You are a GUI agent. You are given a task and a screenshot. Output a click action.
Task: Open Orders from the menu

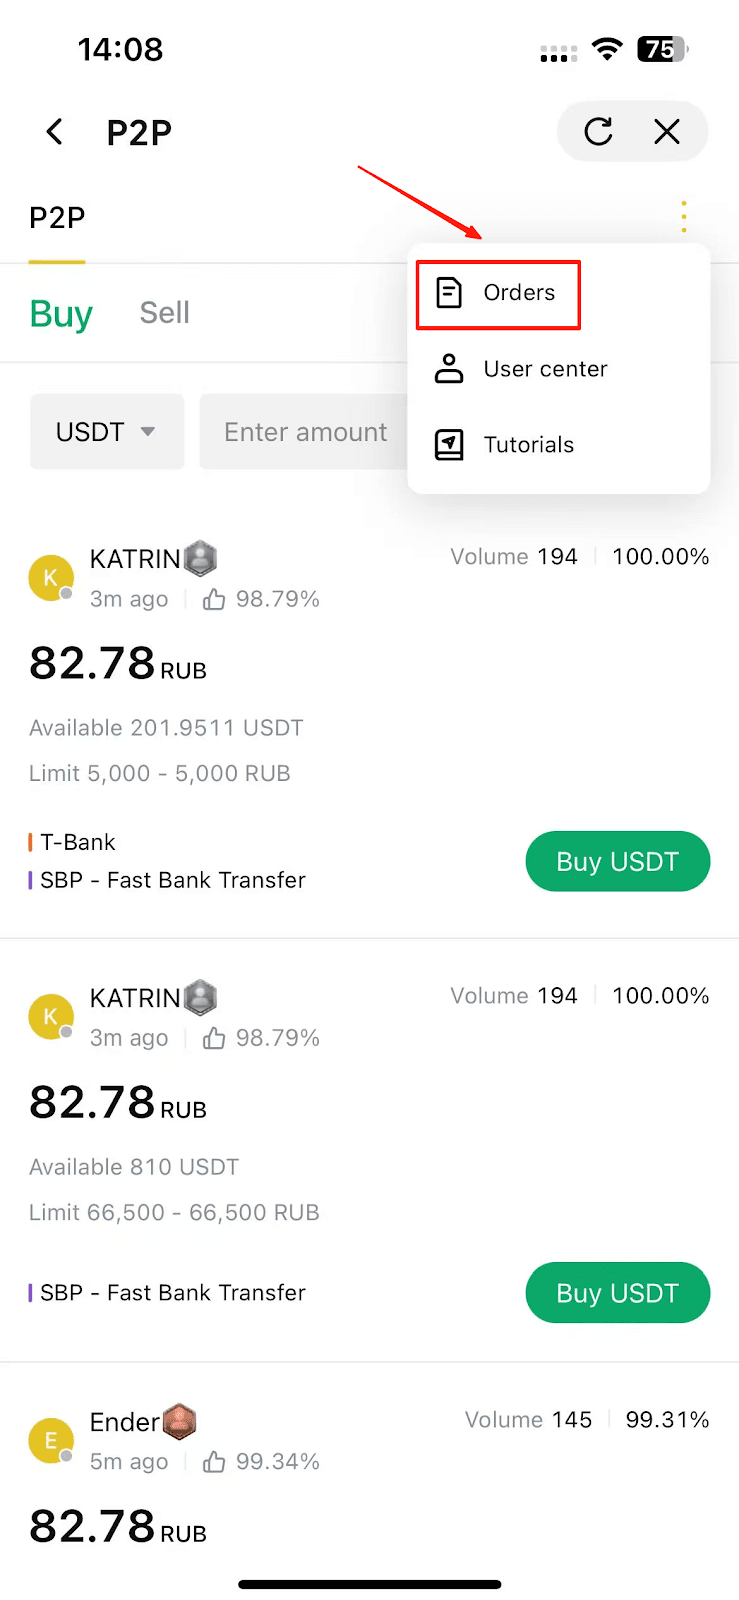[518, 293]
